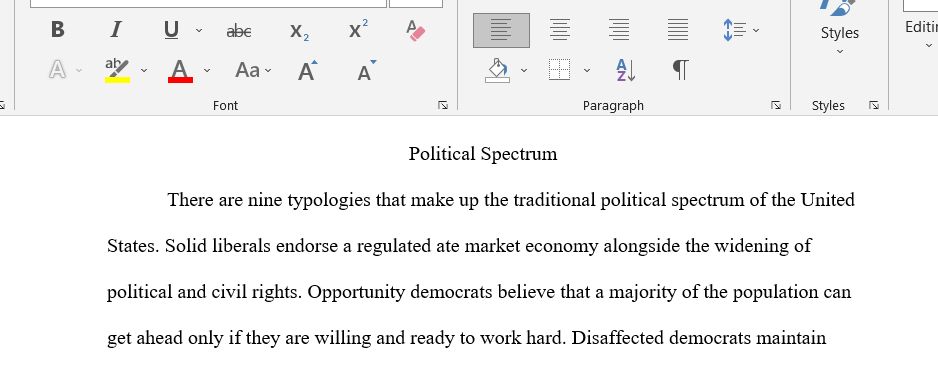Apply Underline to text

click(172, 29)
